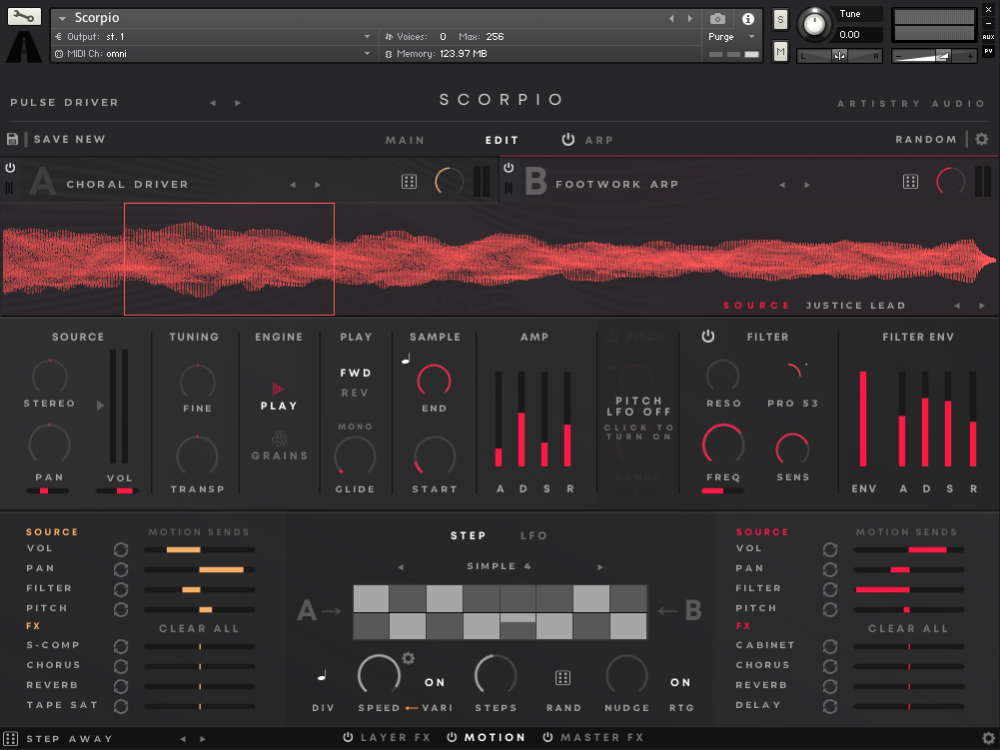
Task: Click the floppy disk save icon
Action: pos(13,139)
